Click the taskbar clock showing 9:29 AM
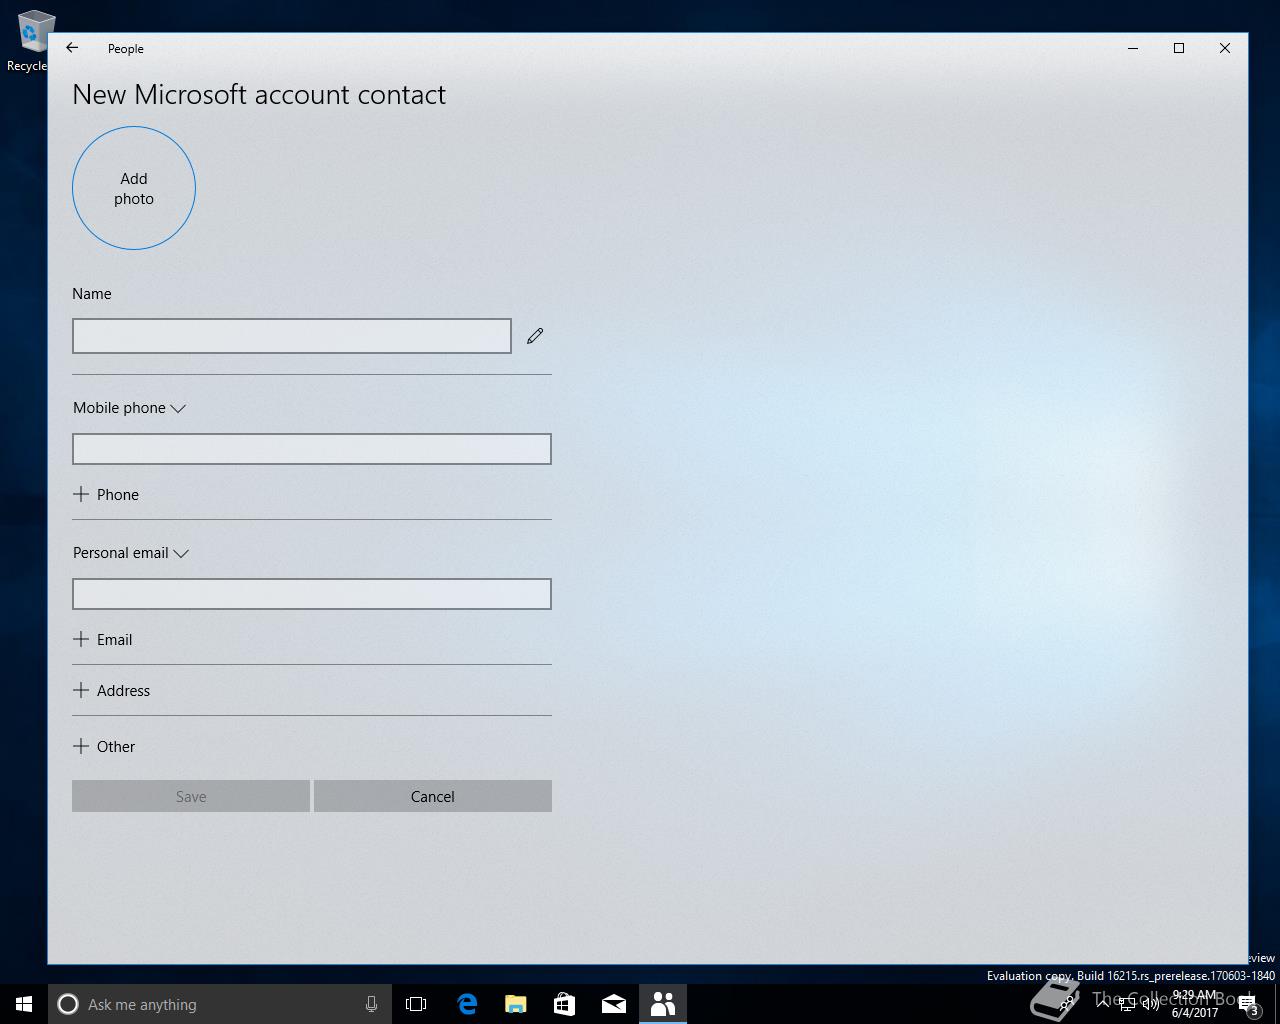 click(x=1195, y=1004)
